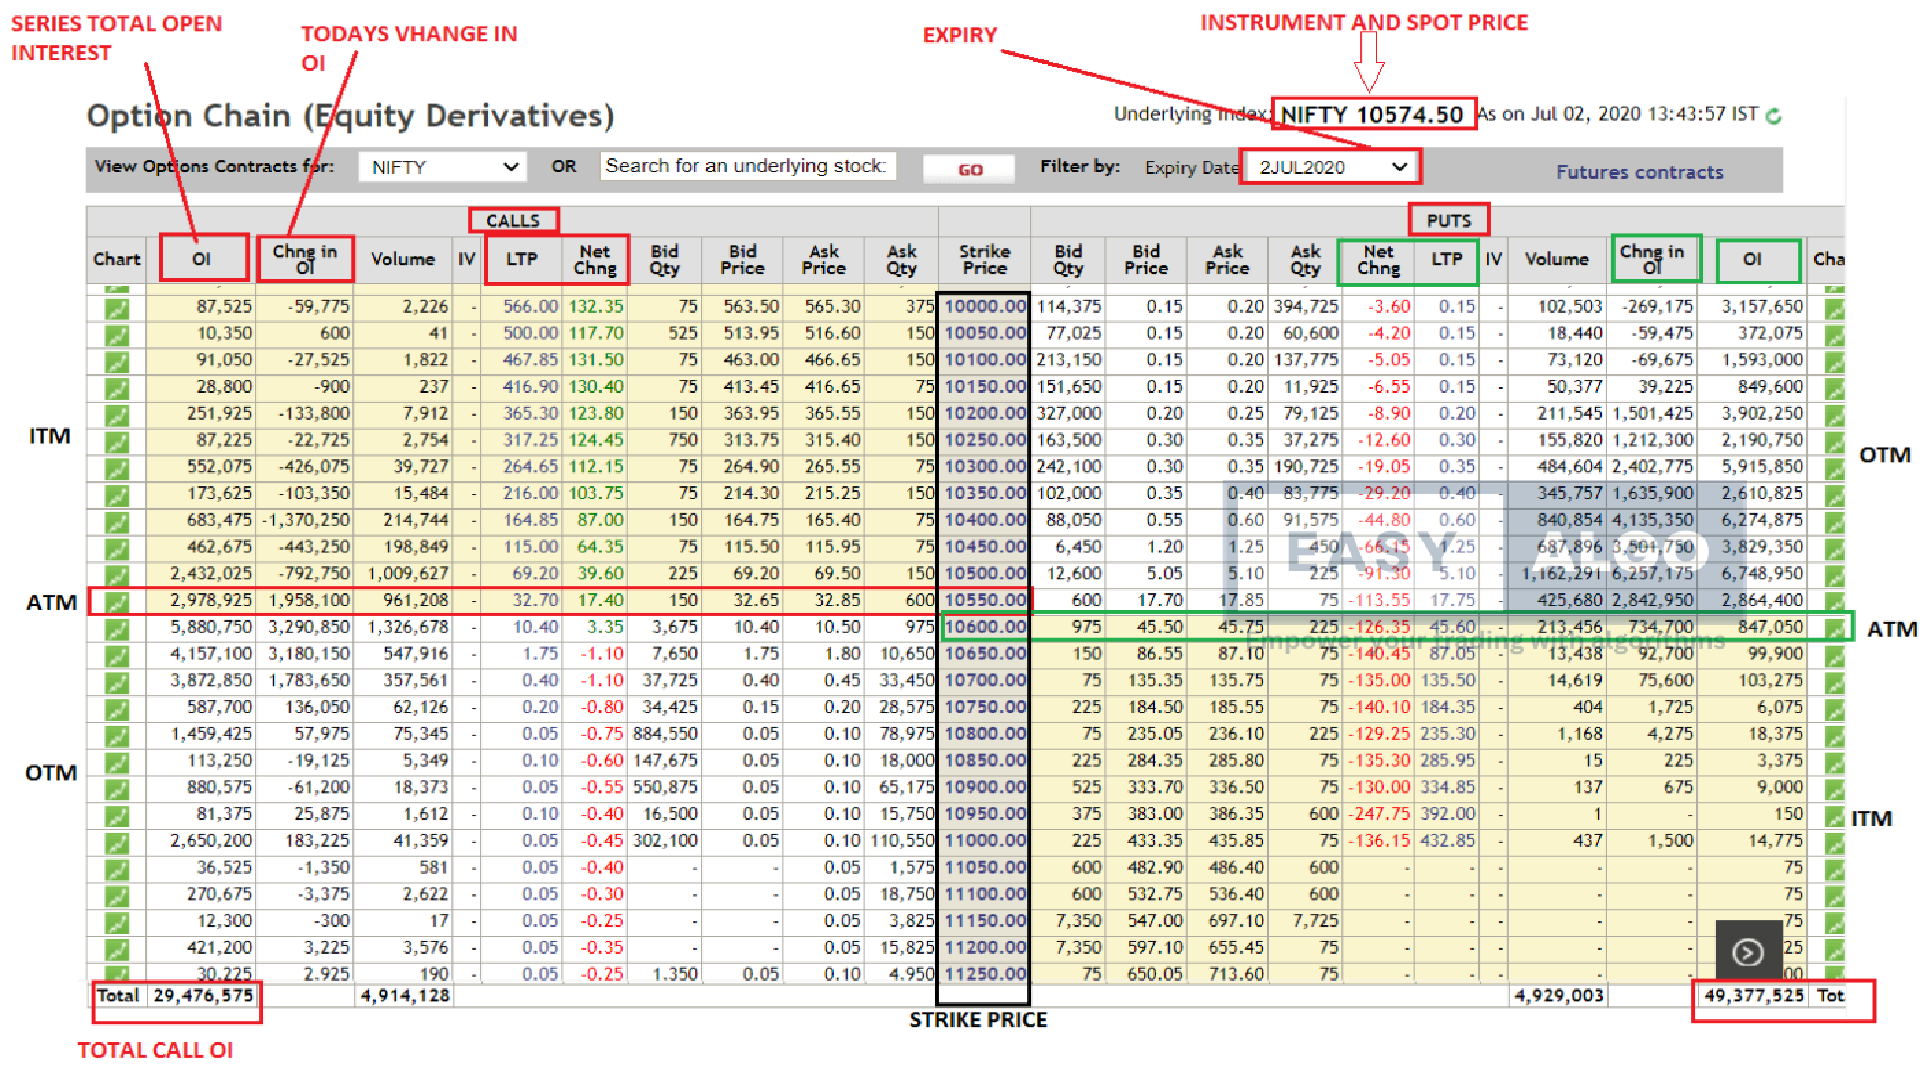Screen dimensions: 1920x1080
Task: Select calls OI value 5,880,750
Action: pos(210,627)
